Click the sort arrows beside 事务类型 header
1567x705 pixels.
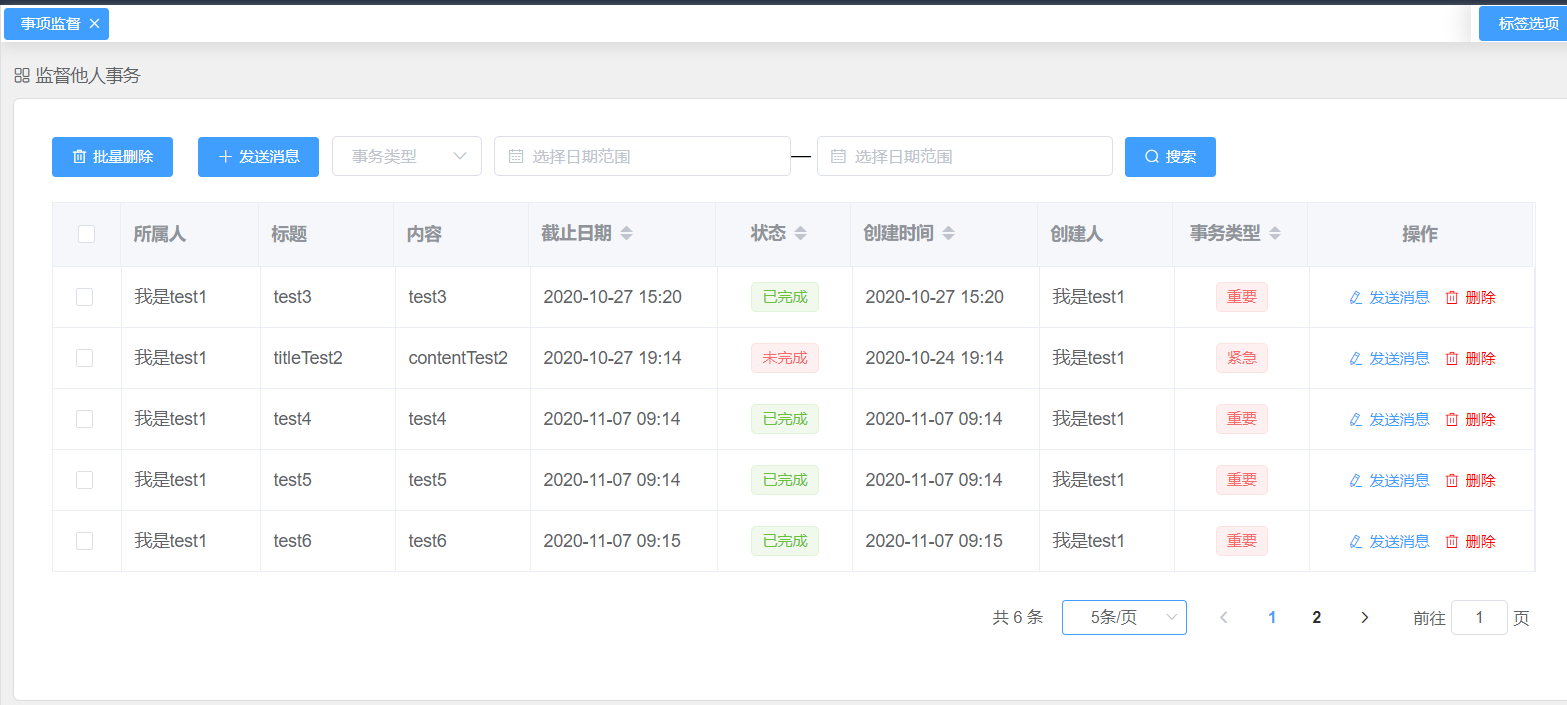pyautogui.click(x=1275, y=234)
